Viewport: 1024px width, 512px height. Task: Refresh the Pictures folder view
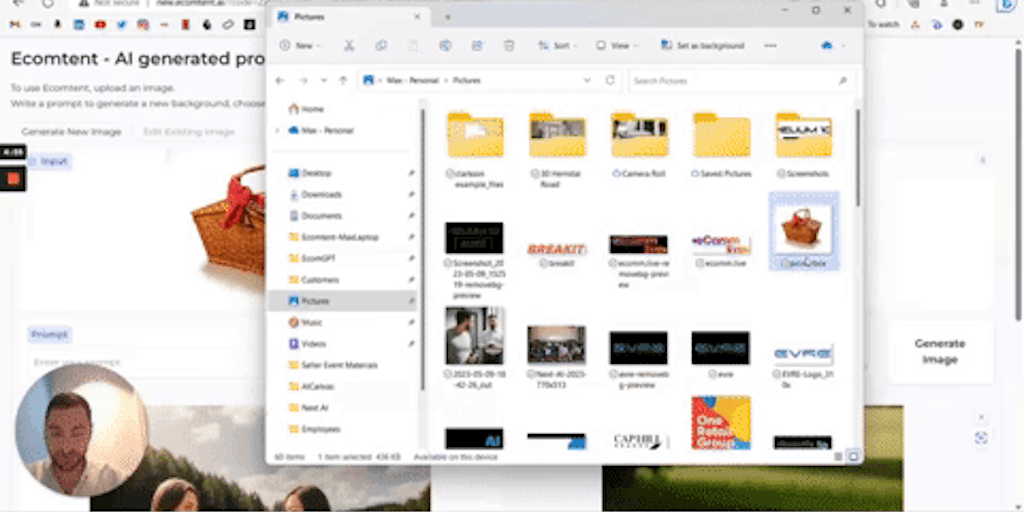[x=610, y=80]
